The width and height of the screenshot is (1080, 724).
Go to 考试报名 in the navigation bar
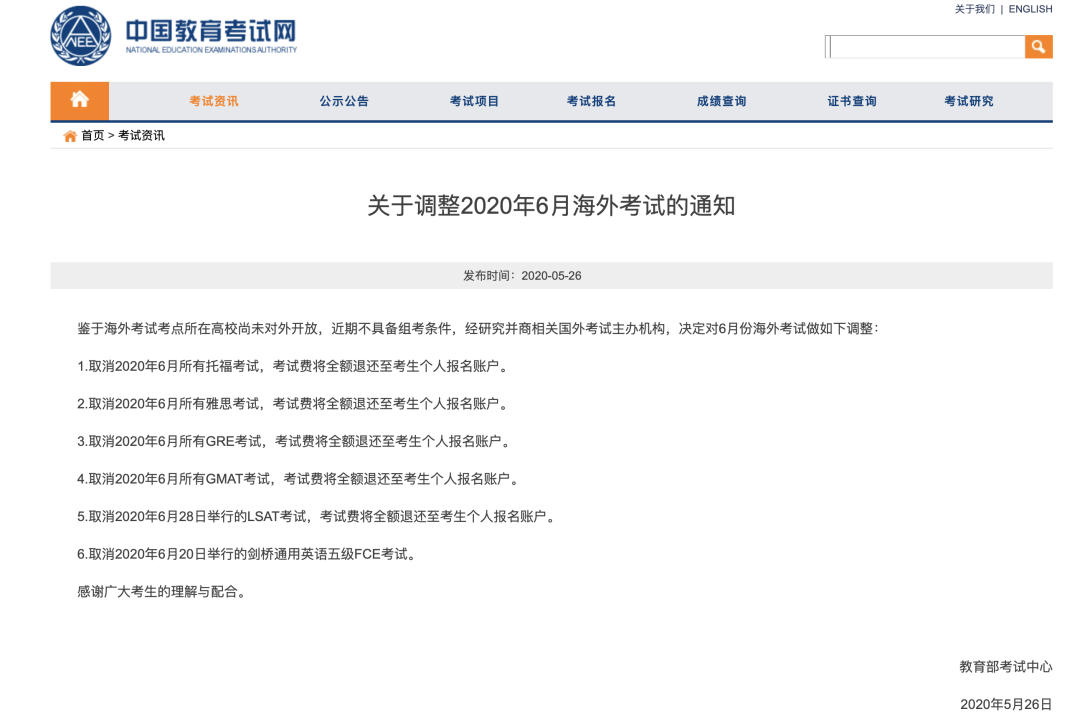(x=591, y=101)
